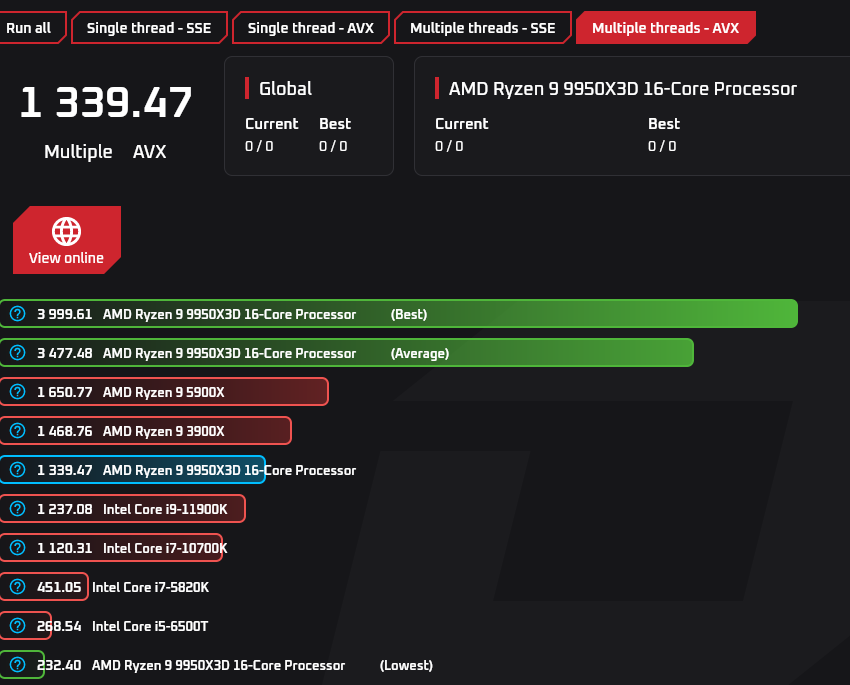Screen dimensions: 850x685
Task: Click the 3 477.48 Average score bar
Action: (347, 353)
